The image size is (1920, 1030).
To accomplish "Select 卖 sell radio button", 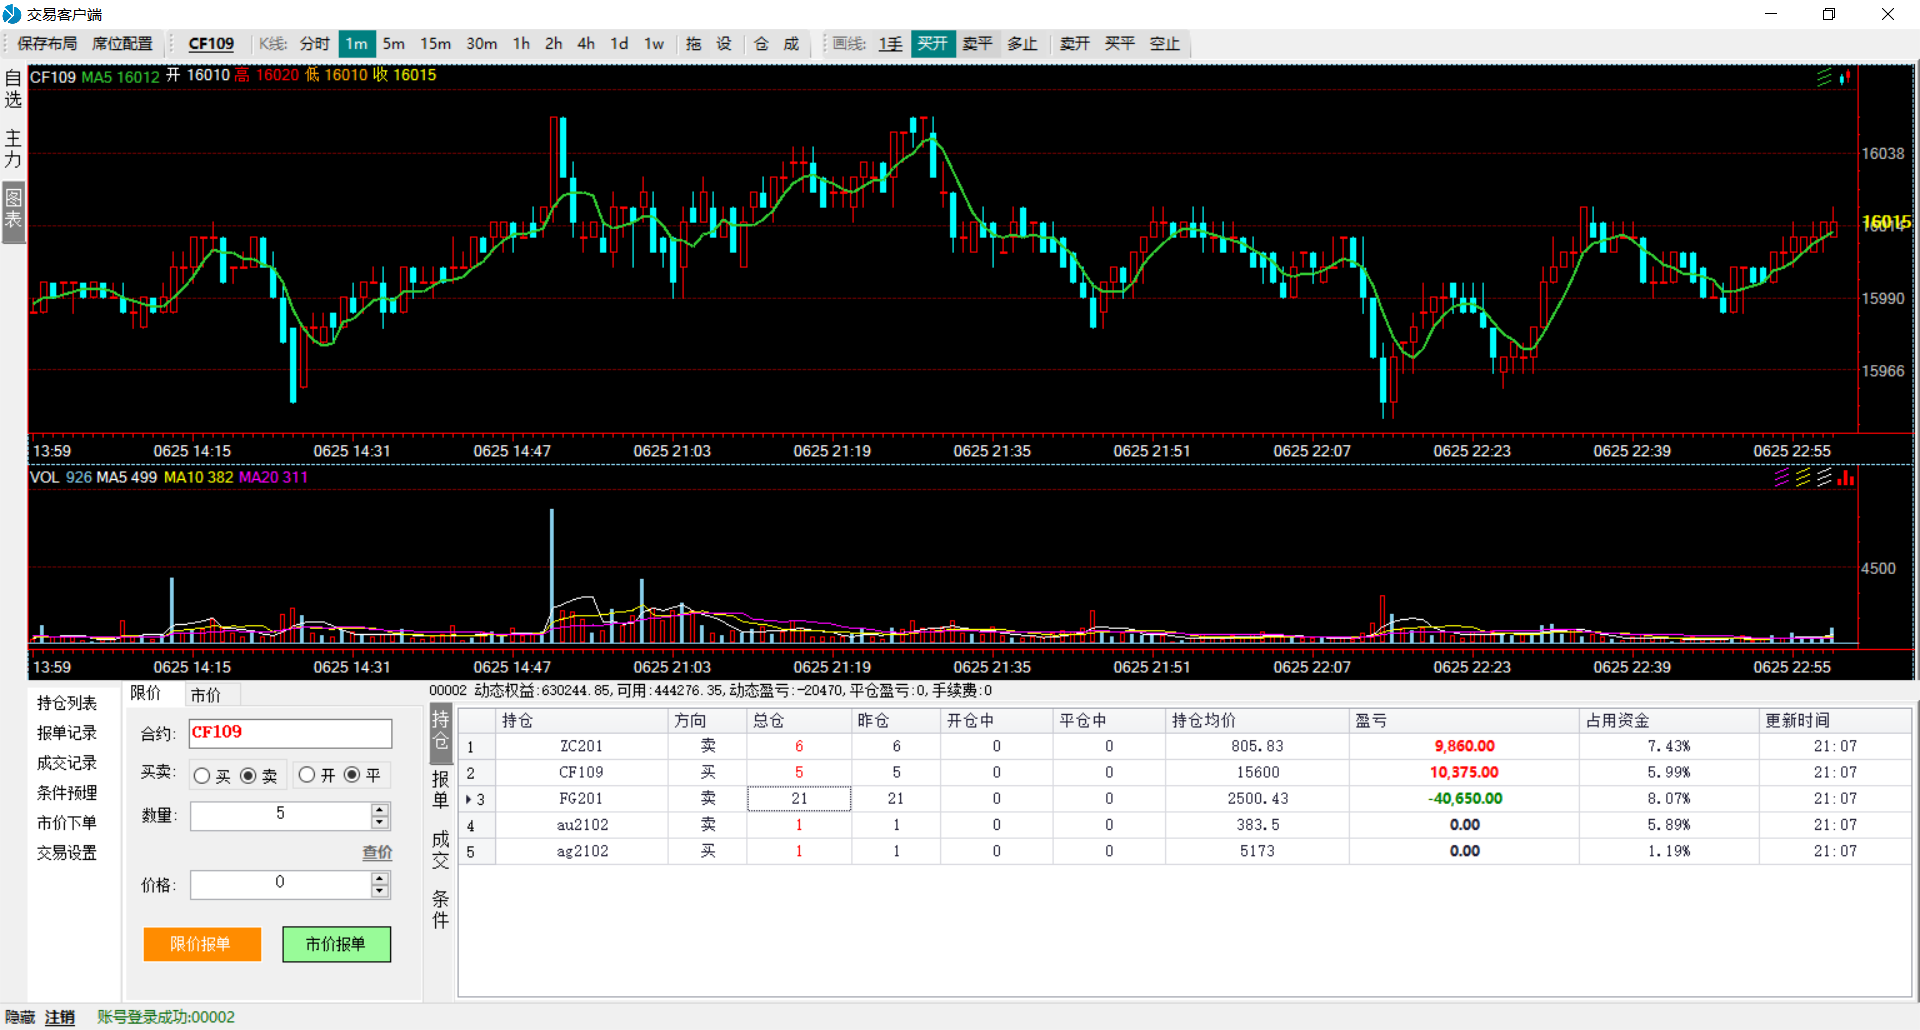I will (x=248, y=776).
